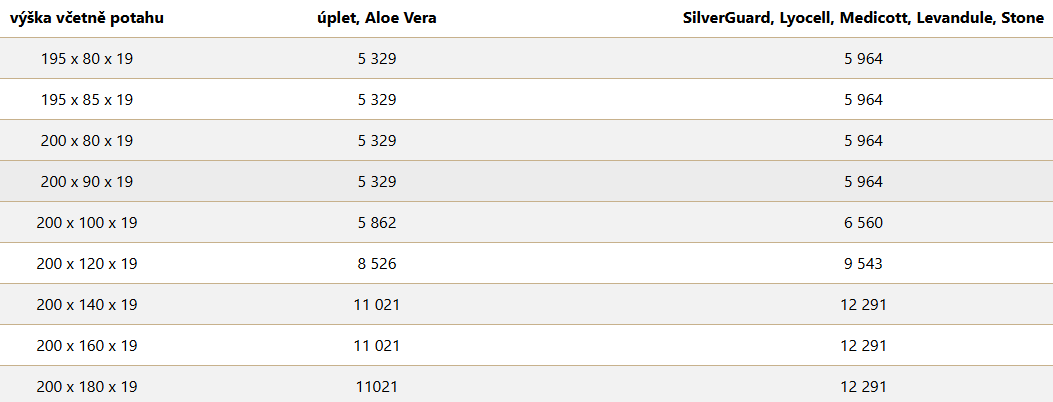Click the 5 862 price in Aloe Vera column
The height and width of the screenshot is (402, 1053).
click(377, 222)
